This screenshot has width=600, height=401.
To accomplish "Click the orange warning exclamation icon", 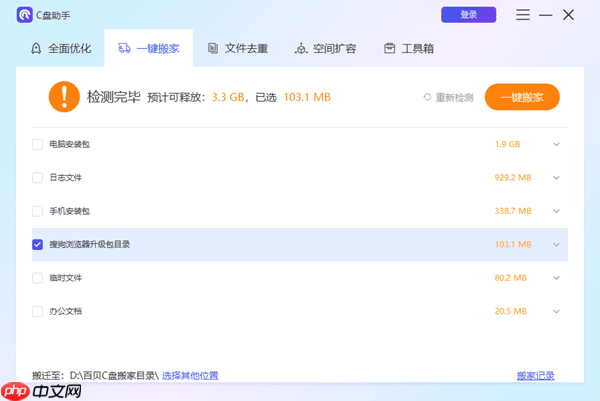I will pyautogui.click(x=64, y=97).
